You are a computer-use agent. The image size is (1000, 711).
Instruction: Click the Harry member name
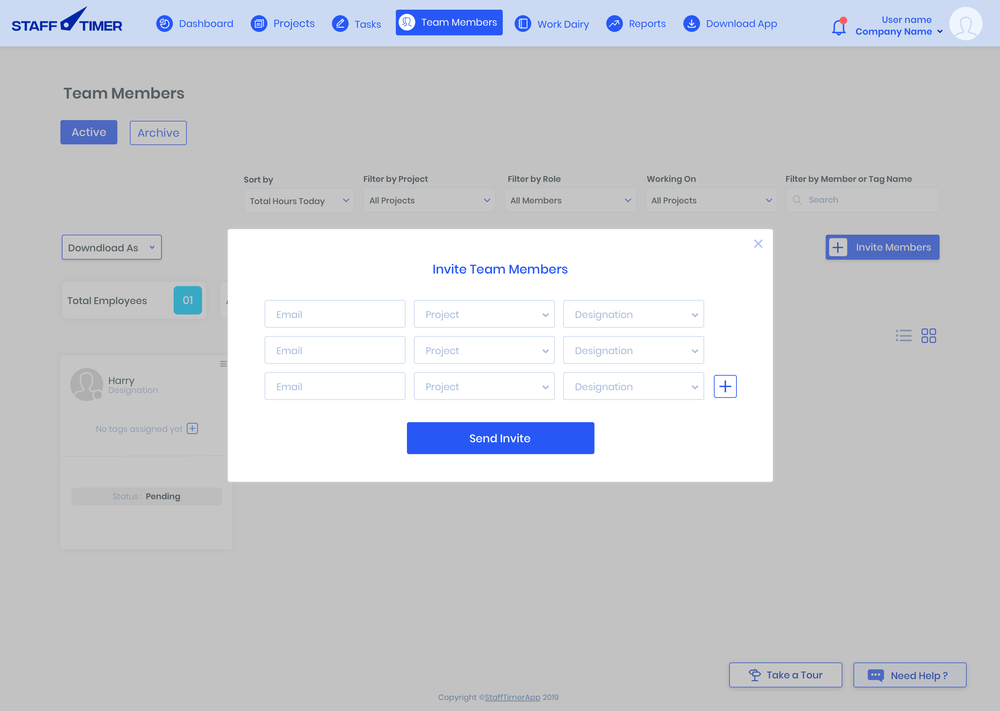[121, 381]
